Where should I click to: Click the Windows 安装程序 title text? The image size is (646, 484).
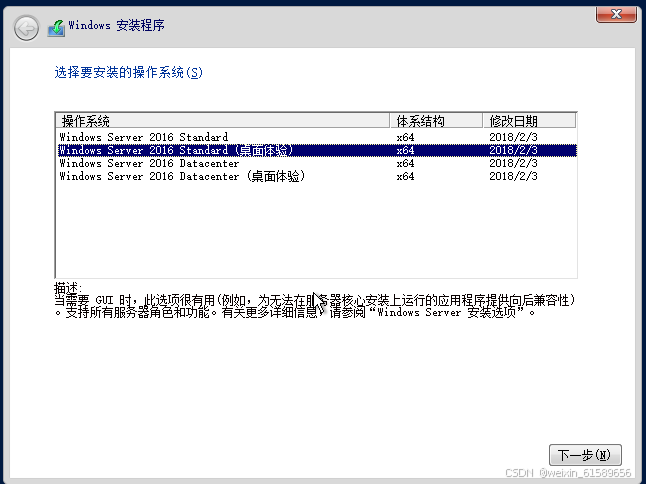(117, 26)
